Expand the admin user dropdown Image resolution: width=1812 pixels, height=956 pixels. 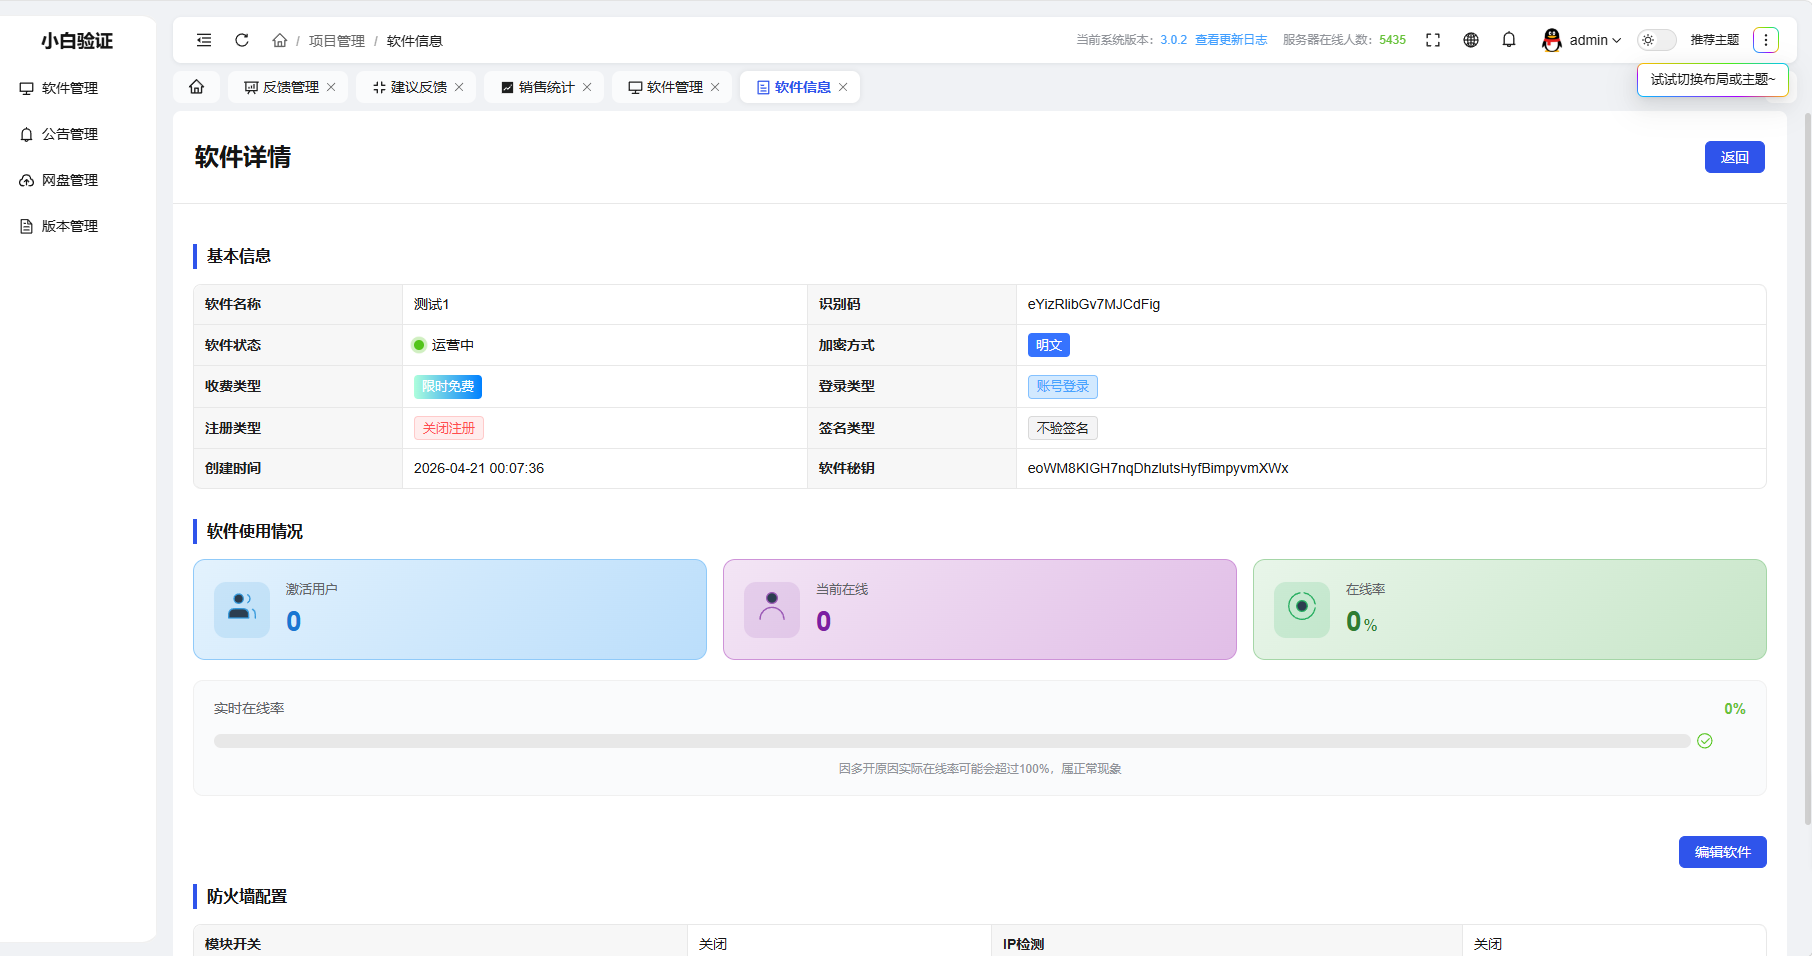tap(1583, 40)
